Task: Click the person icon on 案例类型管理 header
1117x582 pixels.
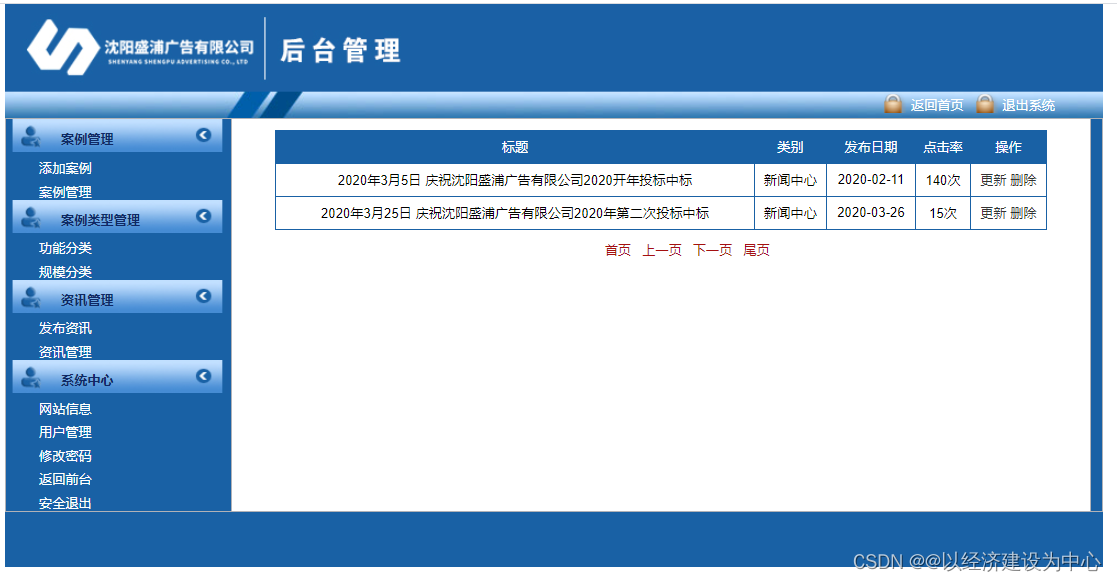Action: (x=31, y=217)
